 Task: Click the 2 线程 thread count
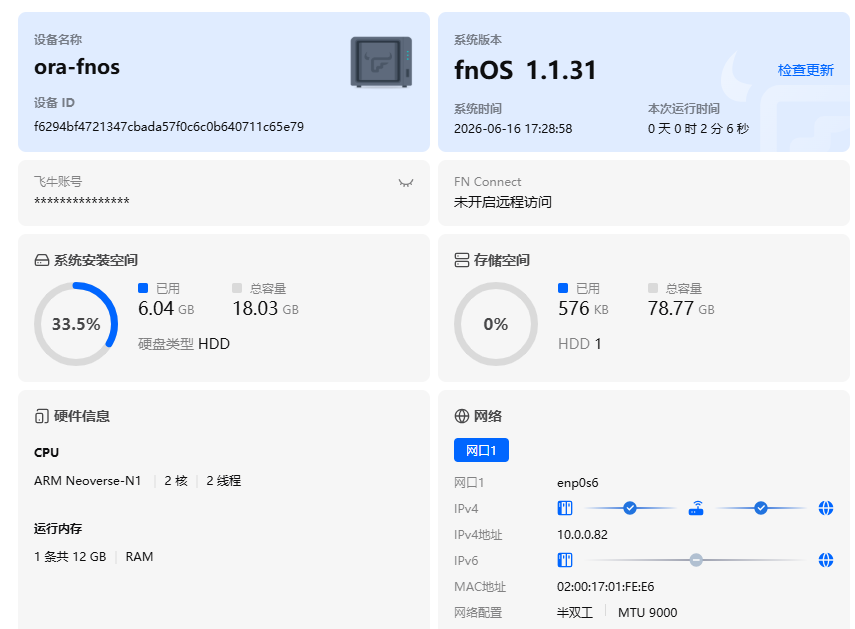(224, 481)
